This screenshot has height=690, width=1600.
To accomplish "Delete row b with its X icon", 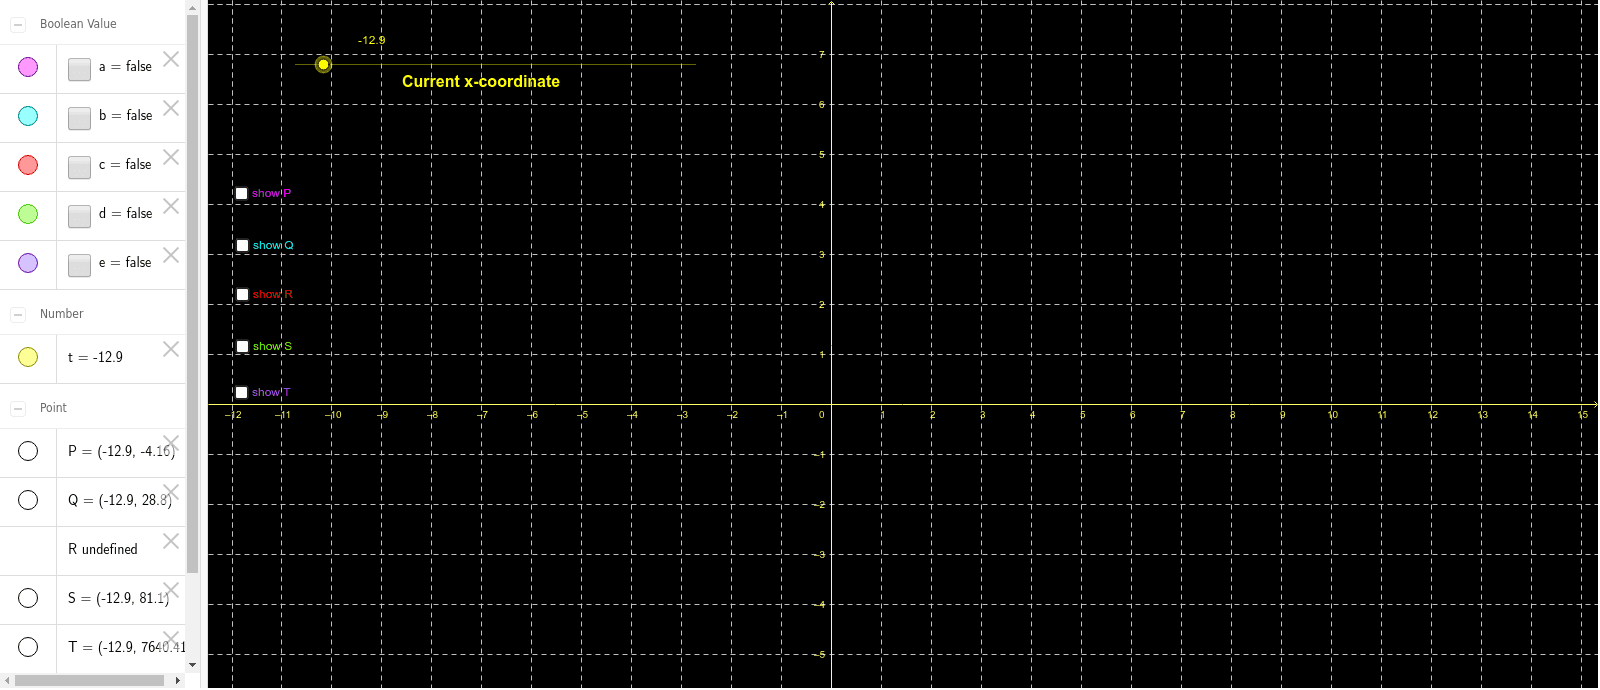I will pyautogui.click(x=171, y=108).
